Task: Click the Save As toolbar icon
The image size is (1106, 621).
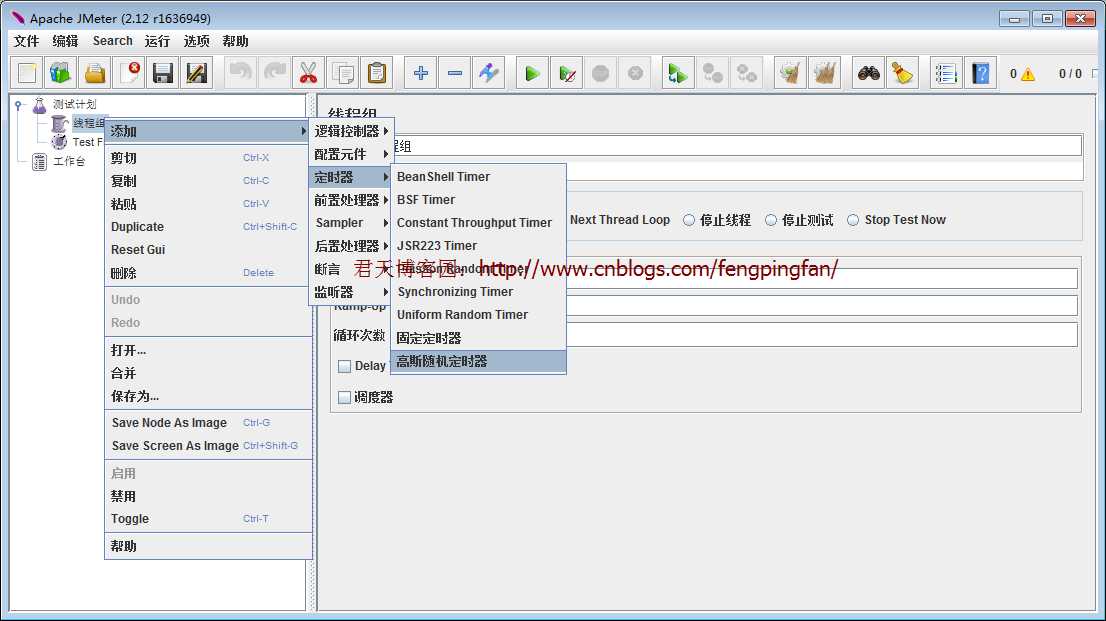Action: (196, 73)
